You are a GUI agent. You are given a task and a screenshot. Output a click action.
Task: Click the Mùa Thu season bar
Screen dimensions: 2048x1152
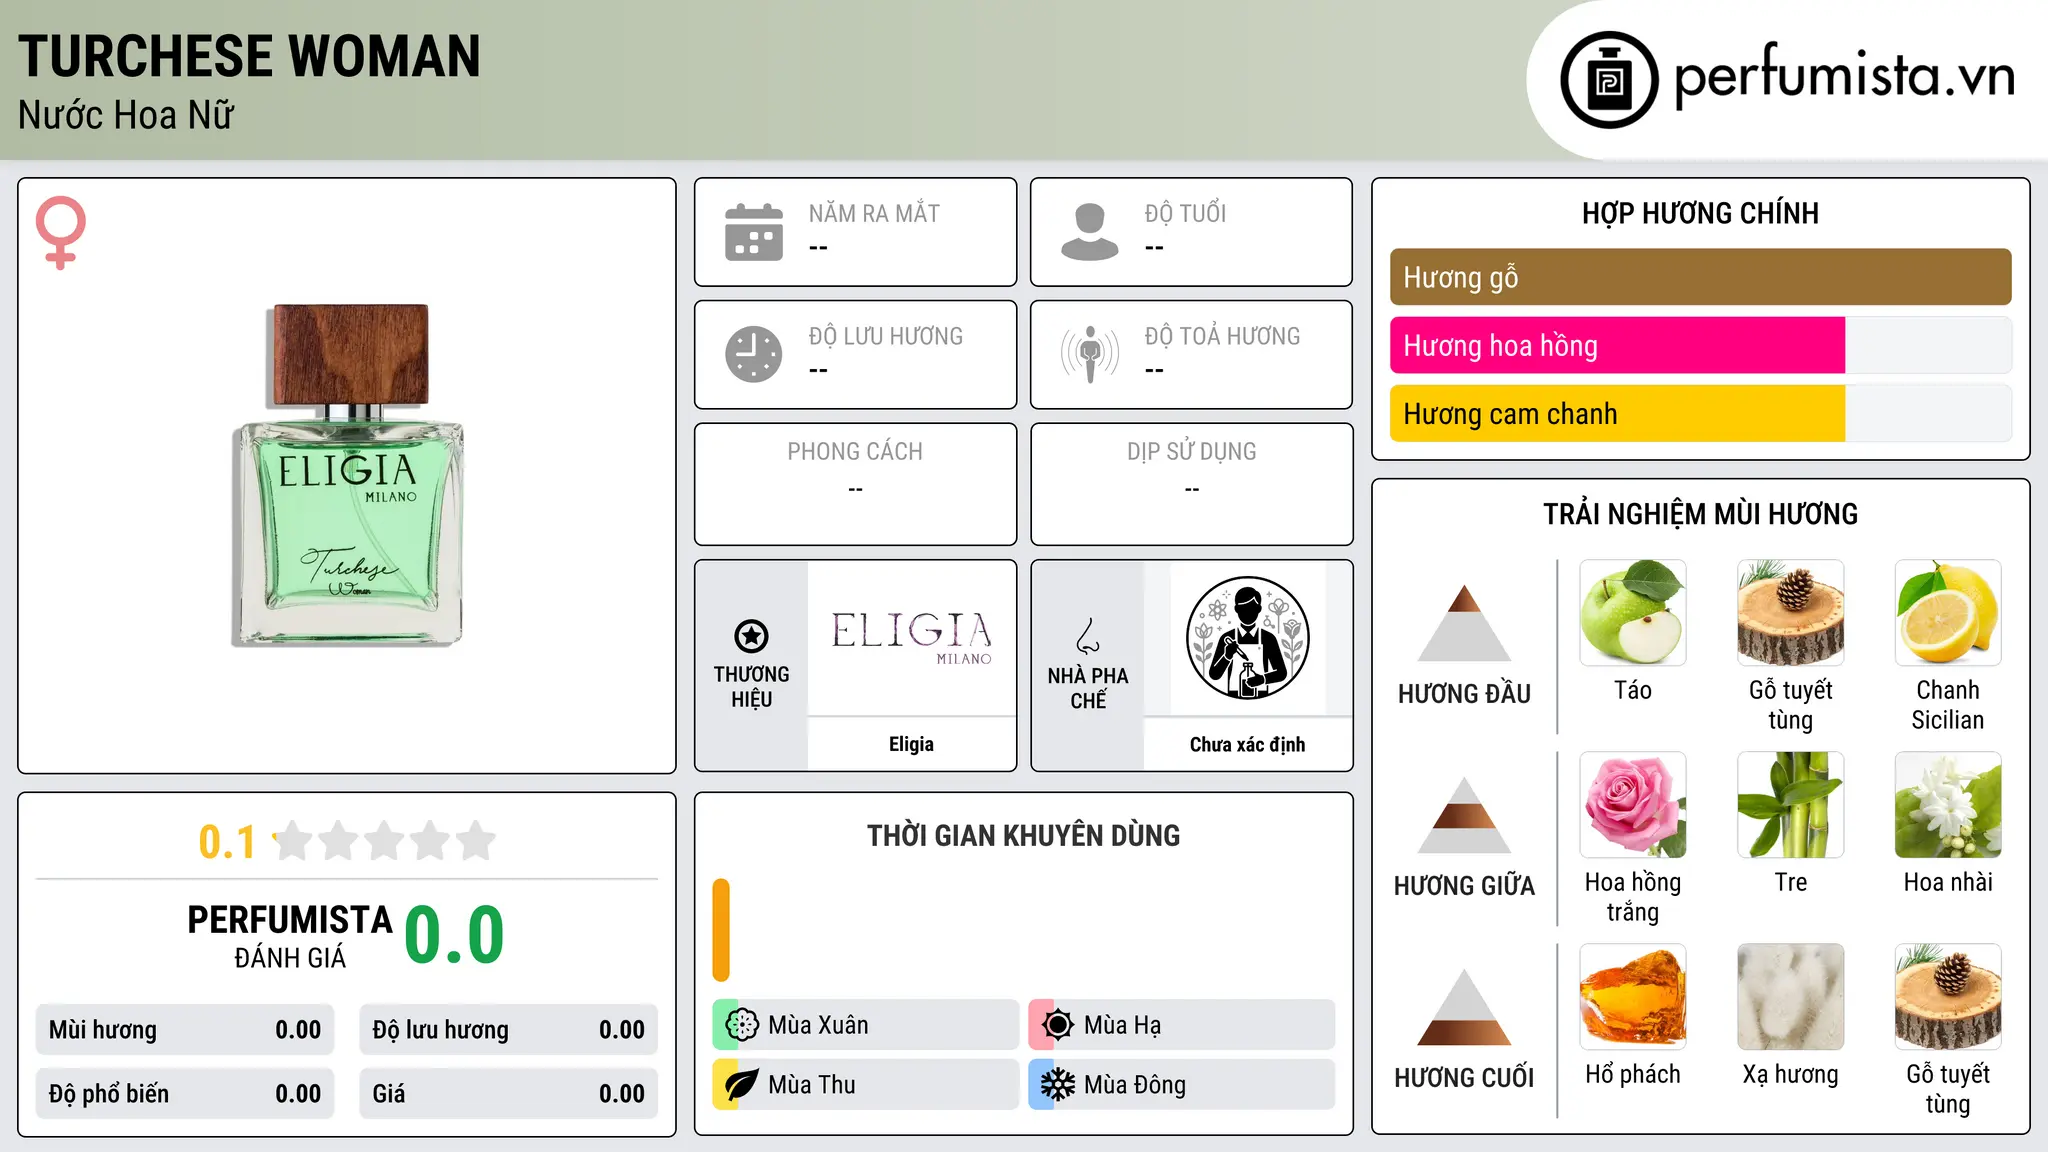866,1085
